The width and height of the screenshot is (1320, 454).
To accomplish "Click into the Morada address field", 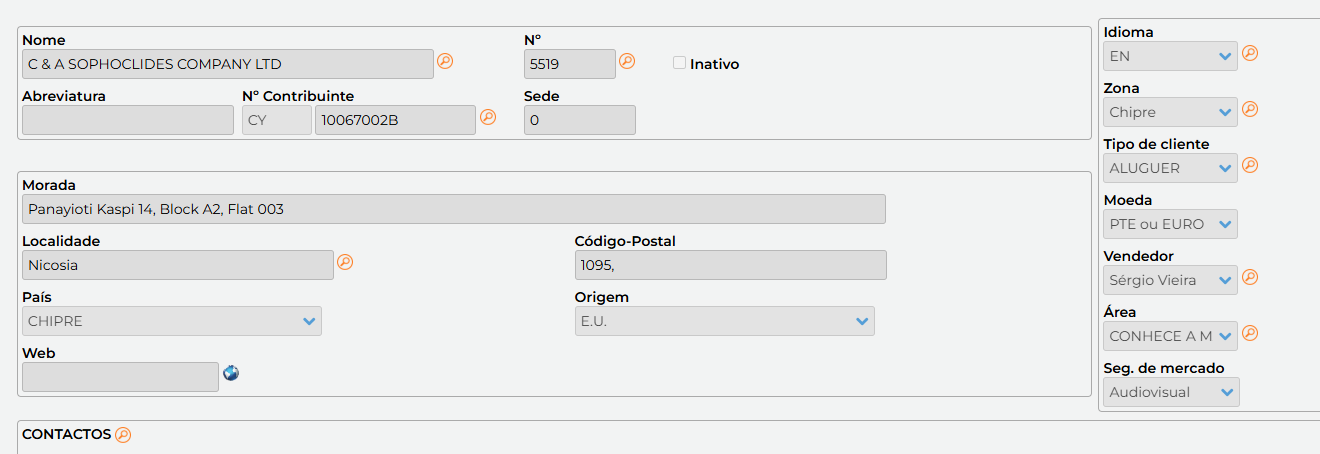I will point(454,209).
